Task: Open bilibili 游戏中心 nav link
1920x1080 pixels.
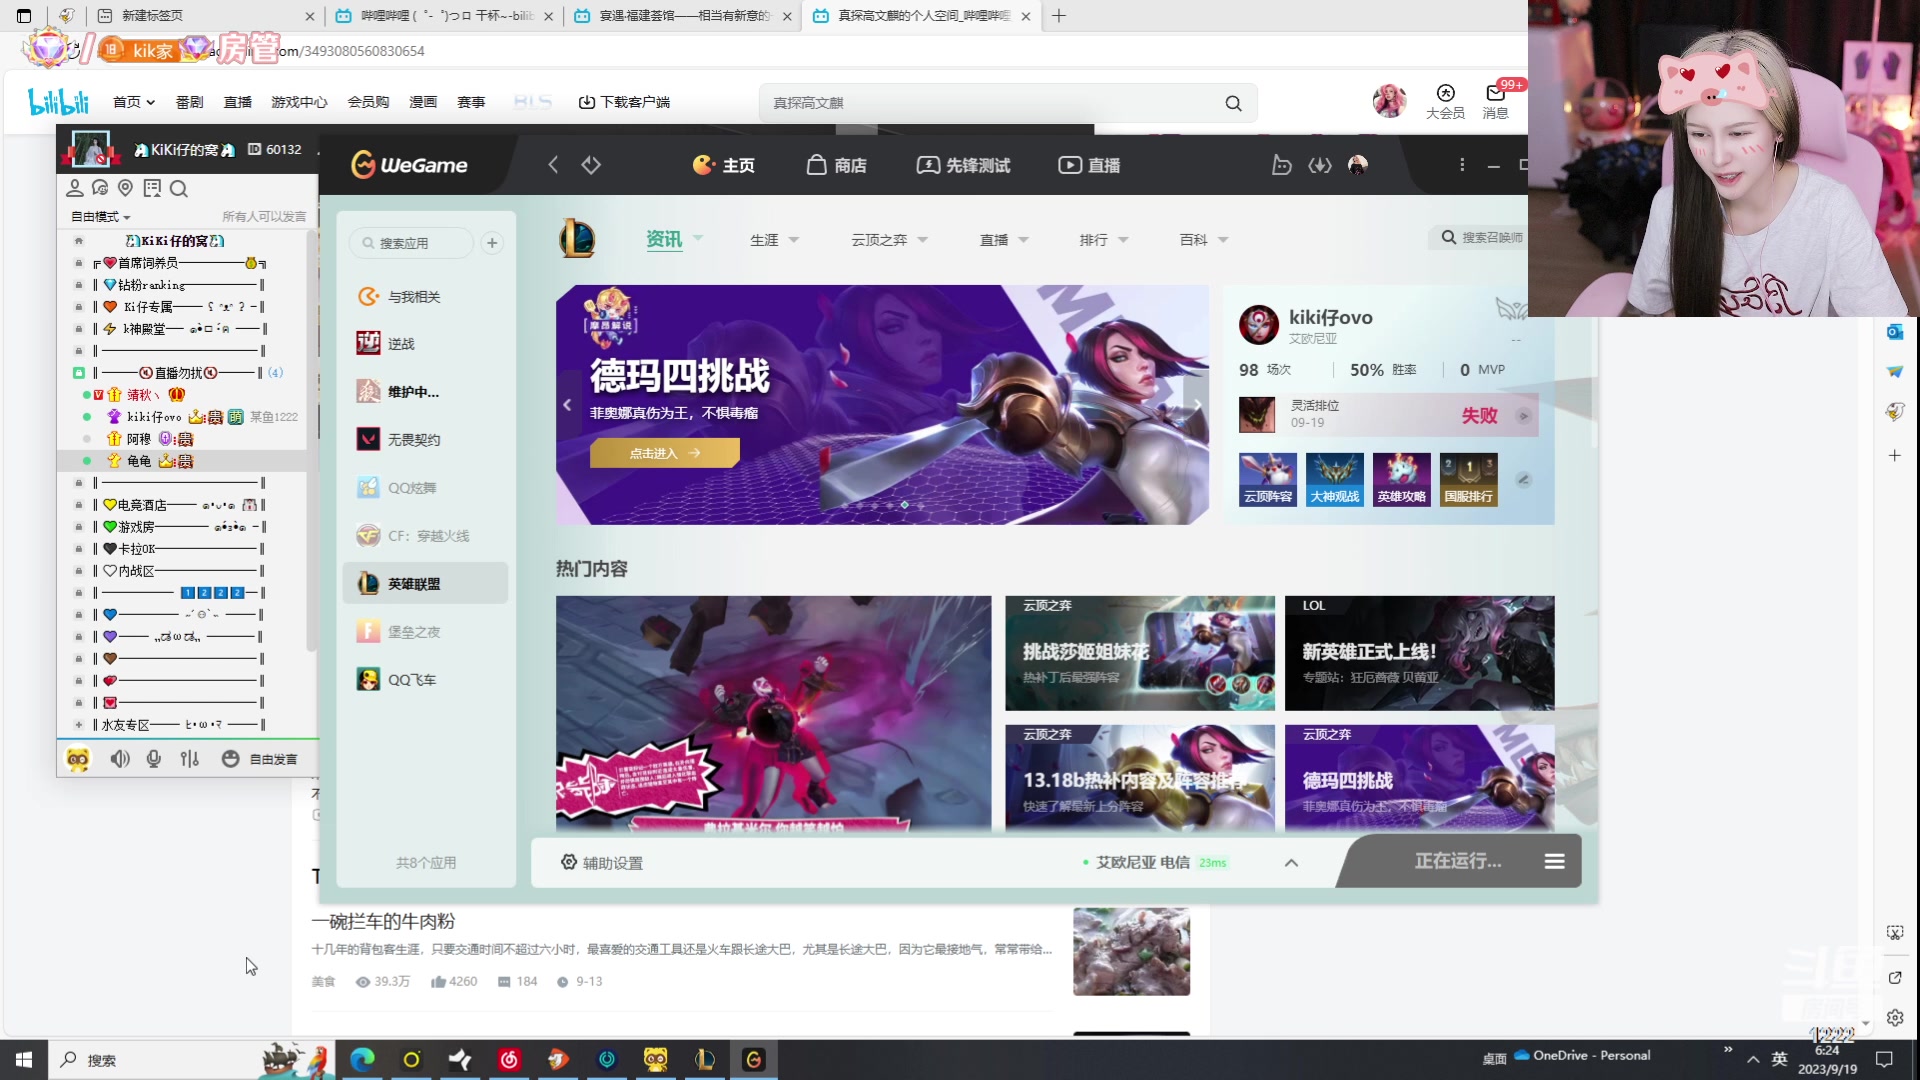Action: (x=299, y=102)
